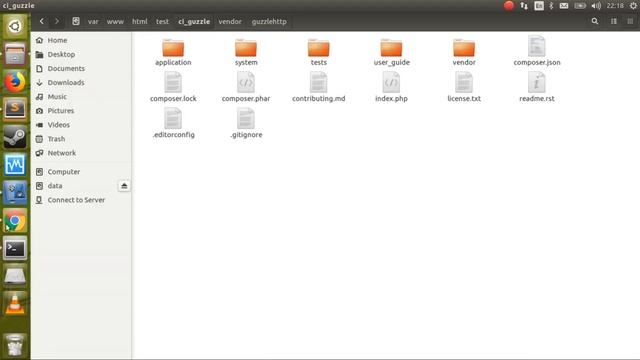Open System Monitor from the dock
The width and height of the screenshot is (640, 360).
click(15, 165)
